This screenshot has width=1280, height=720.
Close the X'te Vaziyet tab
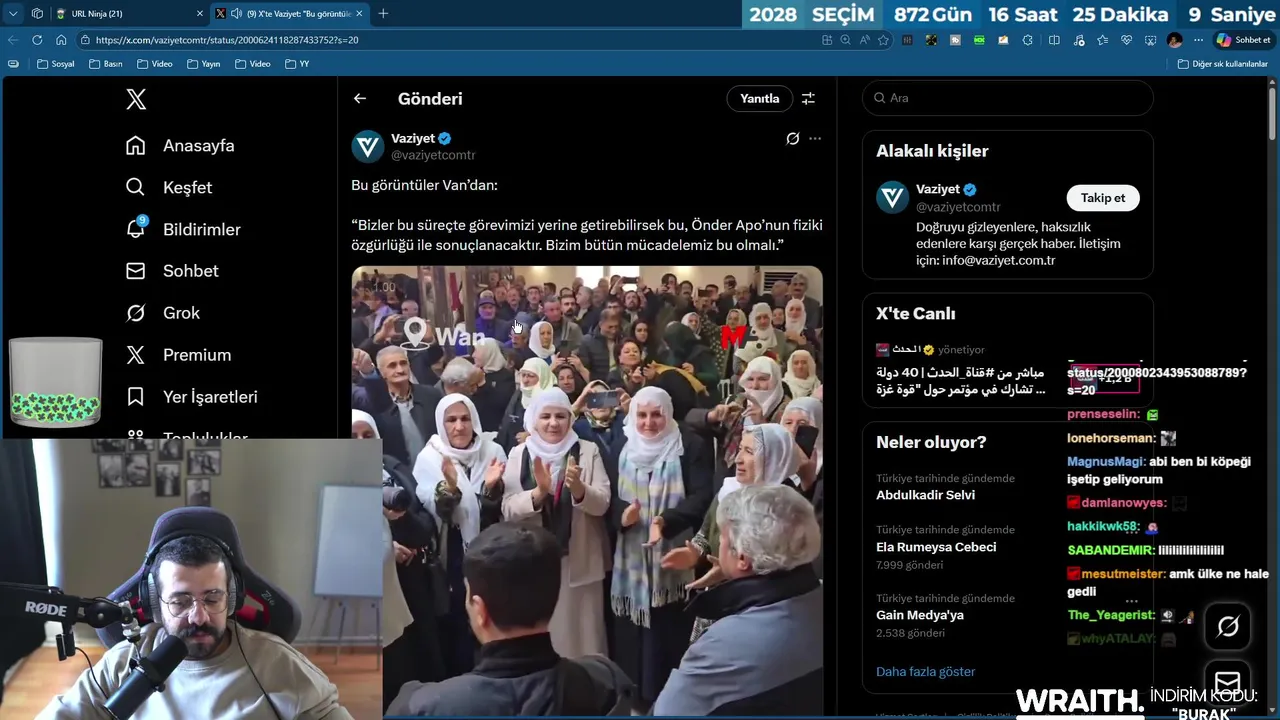pyautogui.click(x=360, y=13)
